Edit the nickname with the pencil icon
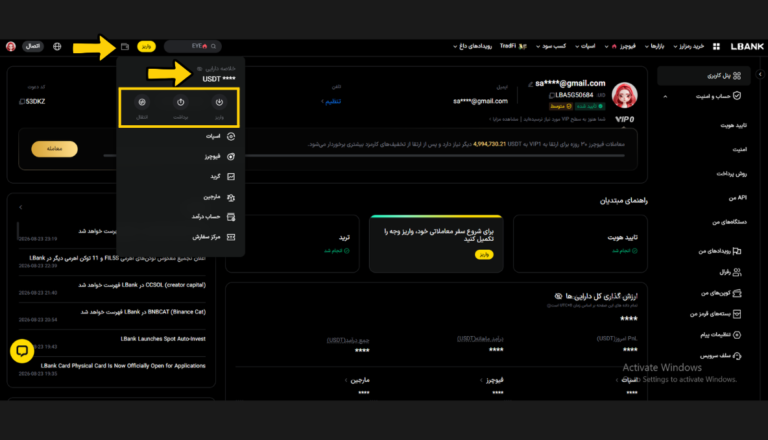Viewport: 768px width, 440px height. (530, 84)
